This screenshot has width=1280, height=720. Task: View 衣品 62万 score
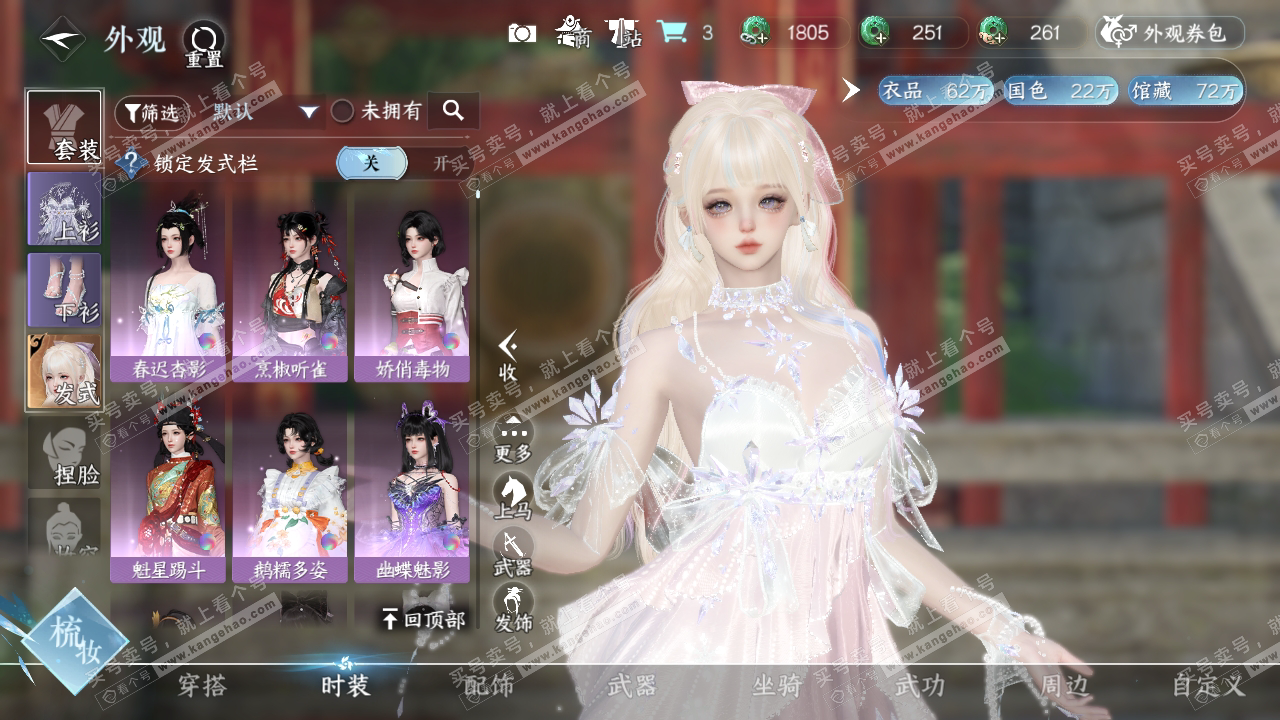tap(937, 91)
